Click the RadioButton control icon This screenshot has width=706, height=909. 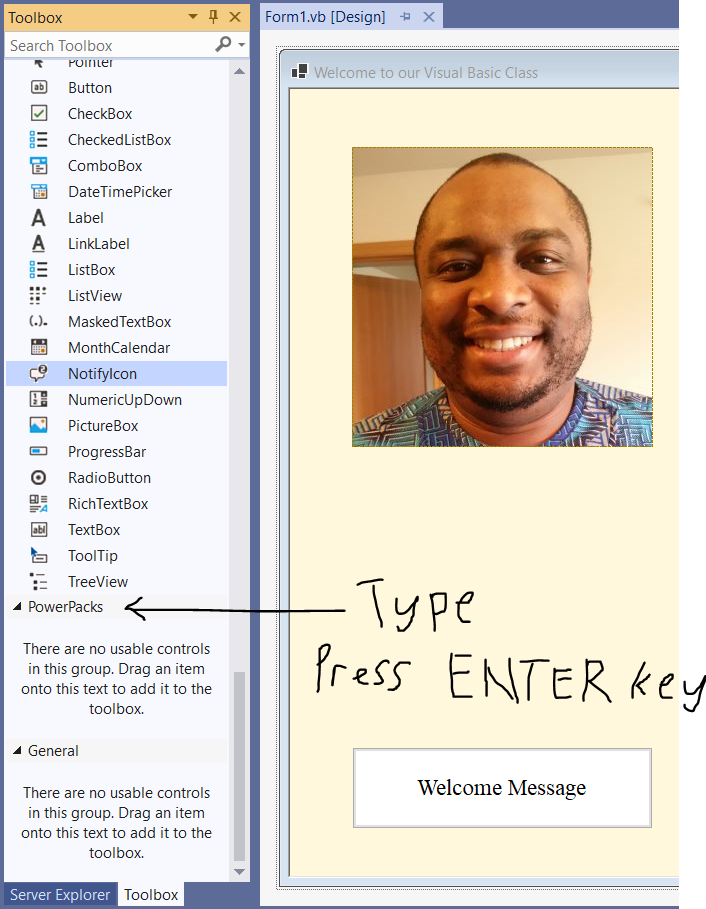(39, 478)
